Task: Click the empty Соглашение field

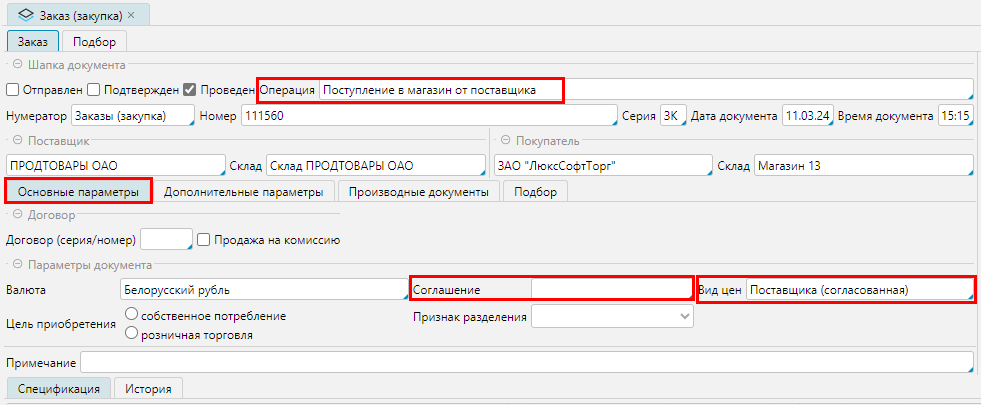Action: click(610, 290)
